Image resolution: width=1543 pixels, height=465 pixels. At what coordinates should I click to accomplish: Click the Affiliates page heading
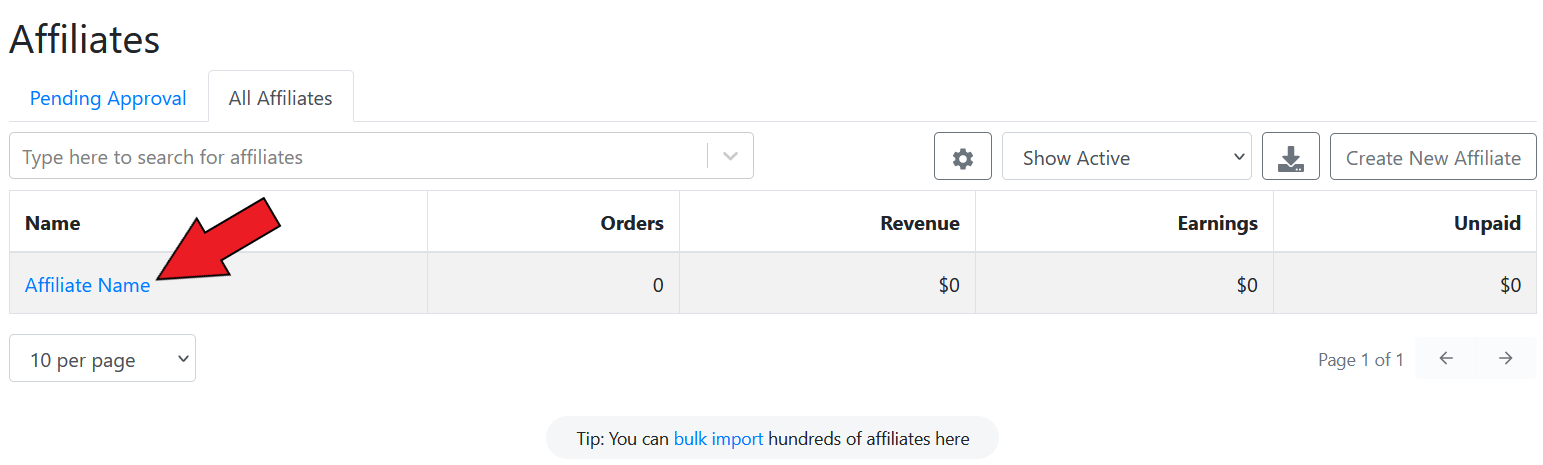click(x=84, y=40)
